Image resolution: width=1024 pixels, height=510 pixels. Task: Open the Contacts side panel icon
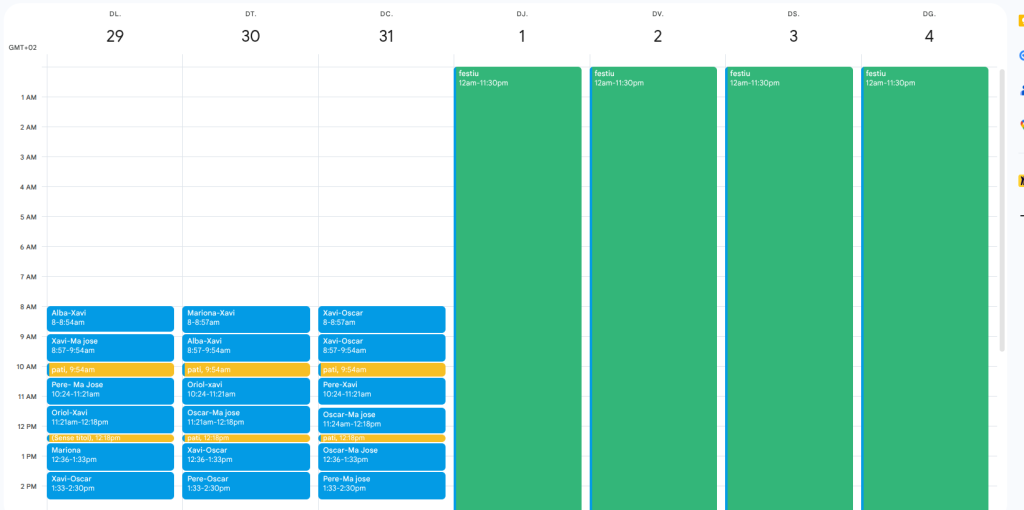pyautogui.click(x=1021, y=90)
